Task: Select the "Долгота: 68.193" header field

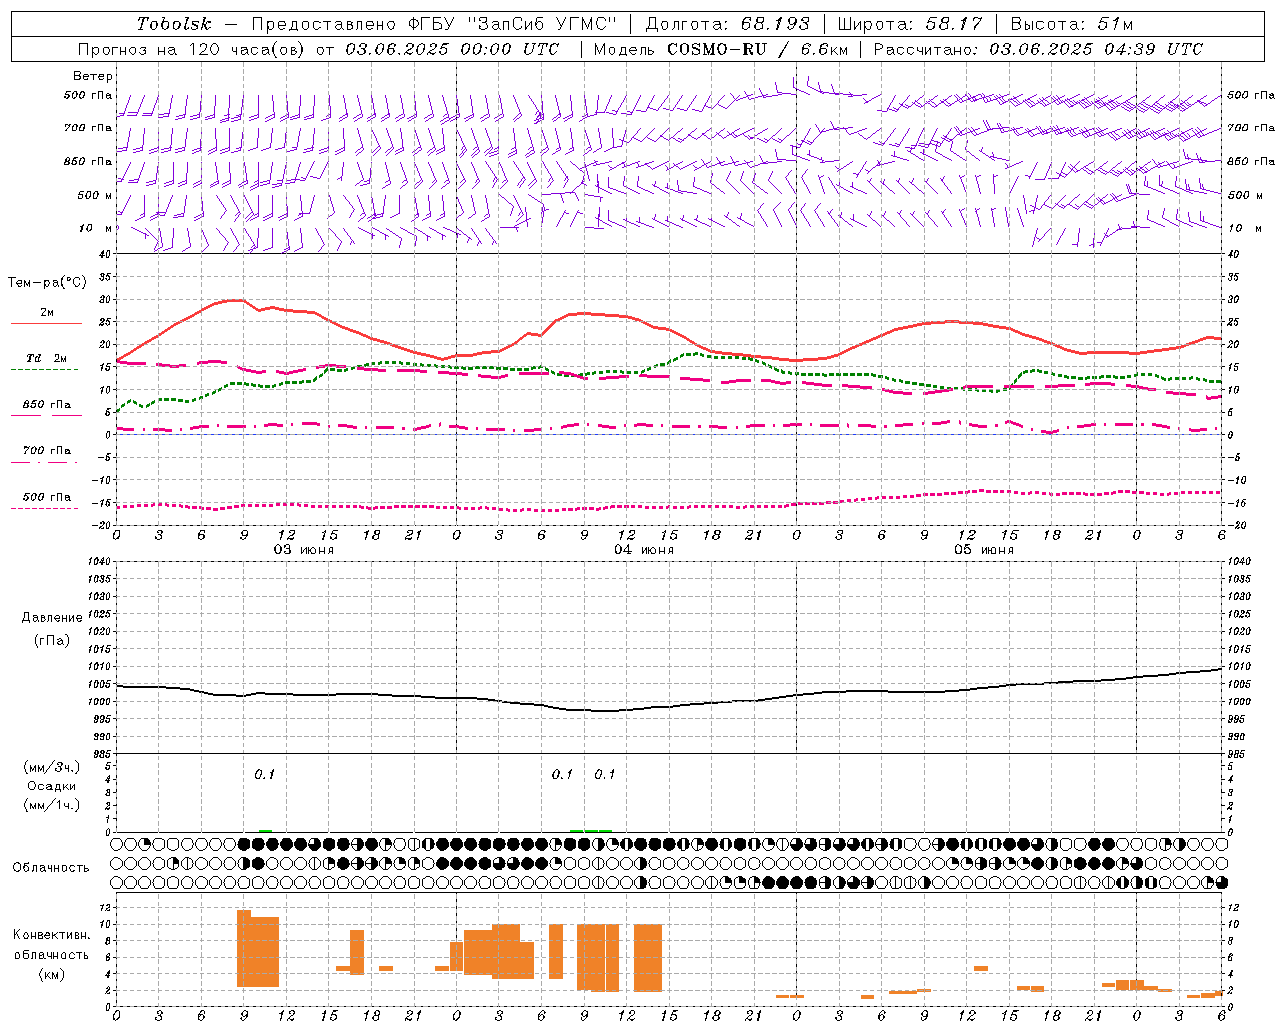Action: pyautogui.click(x=727, y=24)
